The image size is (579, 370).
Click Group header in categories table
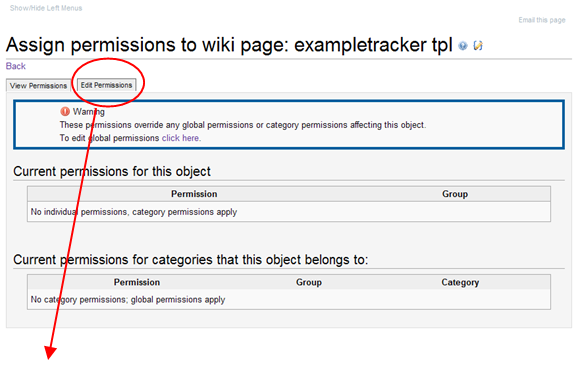coord(309,282)
